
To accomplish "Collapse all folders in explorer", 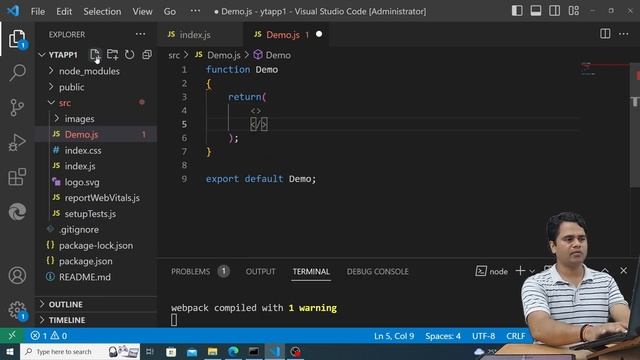I will coord(147,54).
